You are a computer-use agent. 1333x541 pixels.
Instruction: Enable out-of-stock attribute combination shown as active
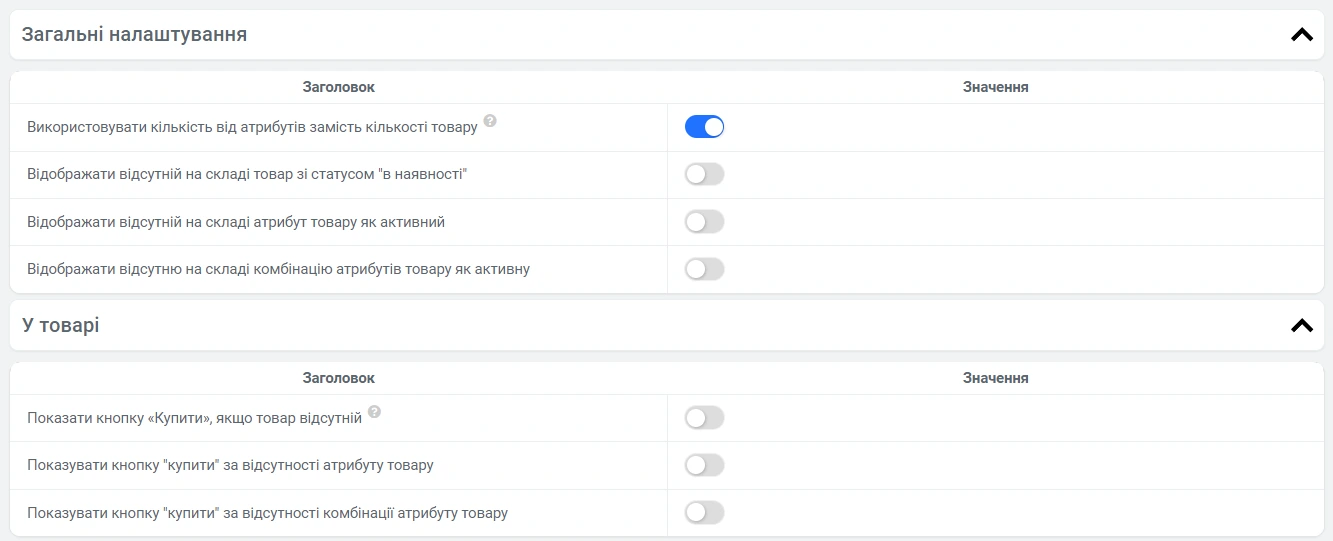[x=704, y=269]
